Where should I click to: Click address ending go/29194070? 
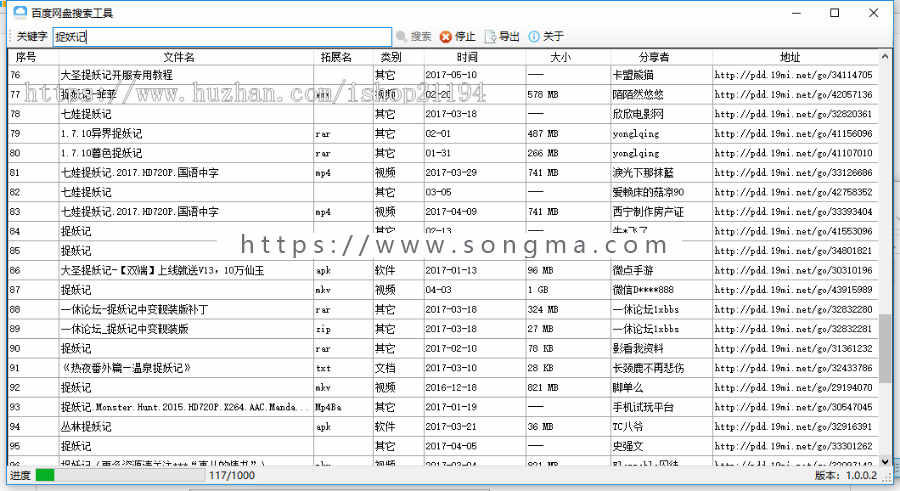click(793, 387)
